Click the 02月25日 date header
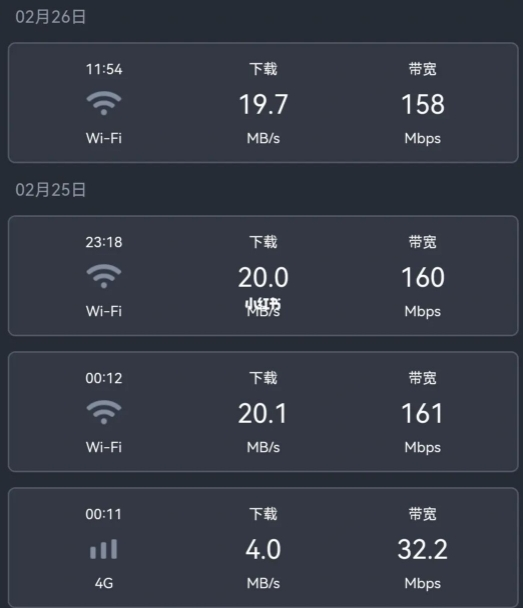Viewport: 523px width, 608px height. [50, 190]
